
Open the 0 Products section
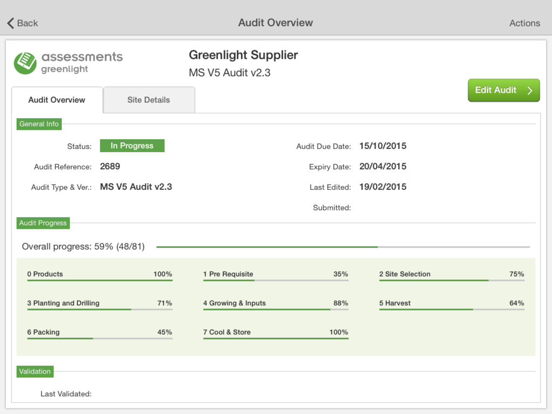tap(100, 275)
